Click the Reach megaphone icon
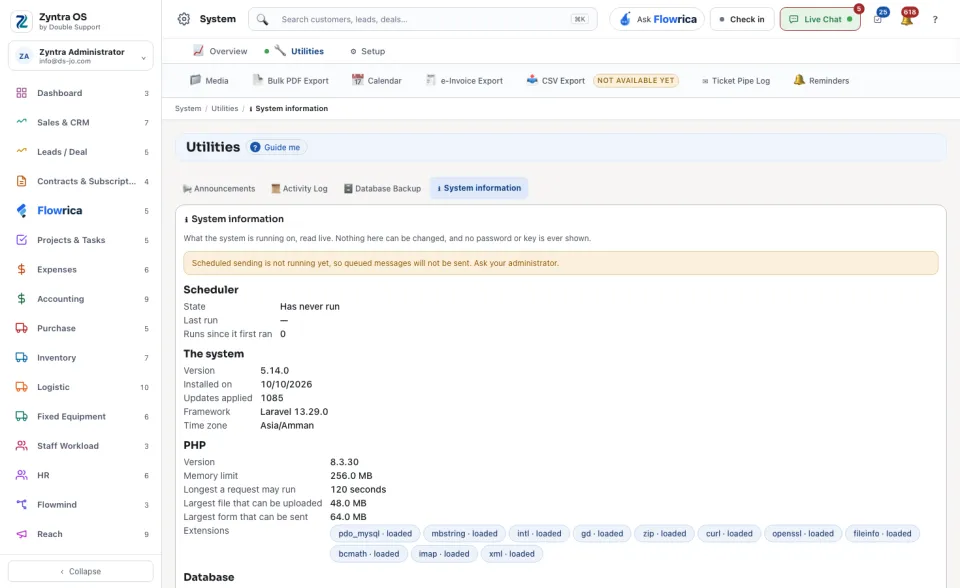The height and width of the screenshot is (588, 960). coord(21,534)
